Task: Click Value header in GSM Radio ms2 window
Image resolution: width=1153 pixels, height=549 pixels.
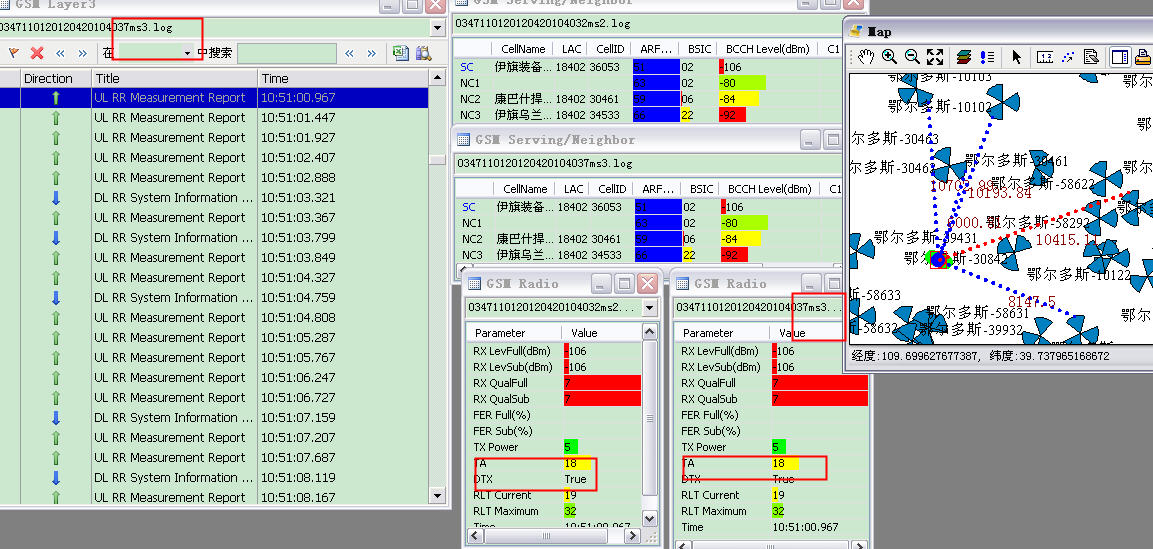Action: coord(602,333)
